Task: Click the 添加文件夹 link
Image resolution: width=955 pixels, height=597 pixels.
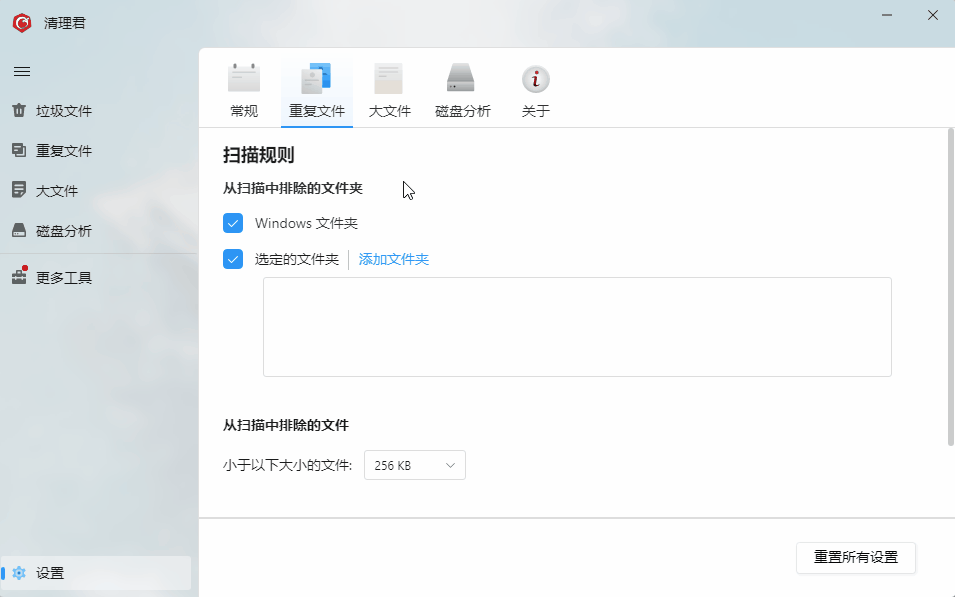Action: pyautogui.click(x=393, y=260)
